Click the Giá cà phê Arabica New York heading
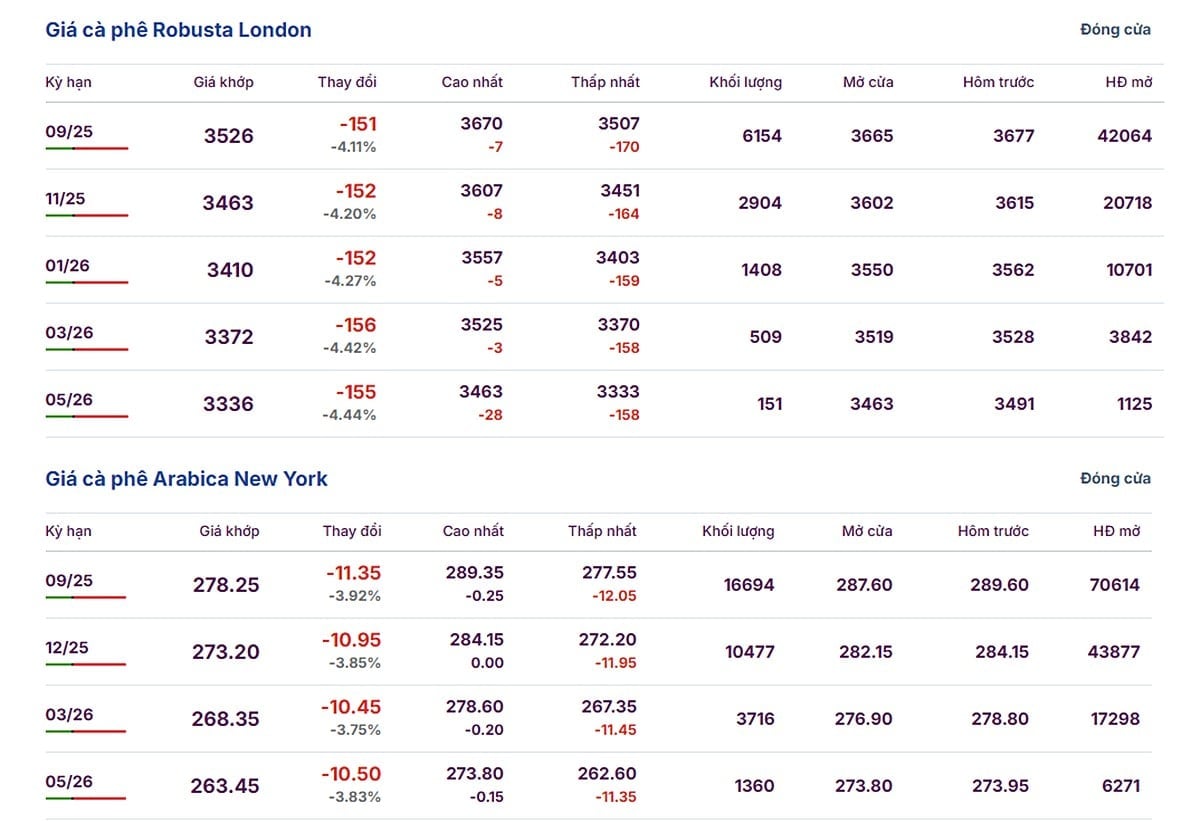The height and width of the screenshot is (822, 1200). tap(187, 479)
